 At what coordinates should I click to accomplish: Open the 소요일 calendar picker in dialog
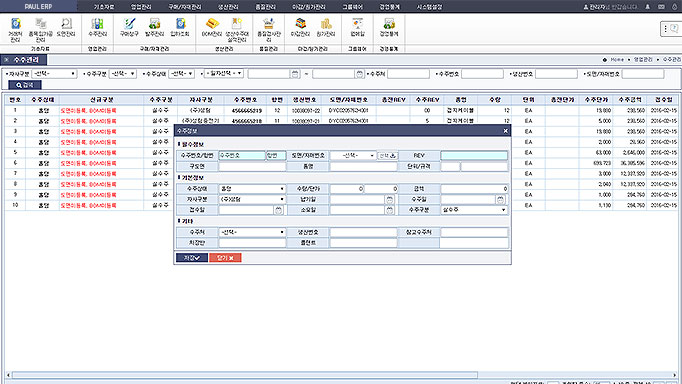click(390, 210)
